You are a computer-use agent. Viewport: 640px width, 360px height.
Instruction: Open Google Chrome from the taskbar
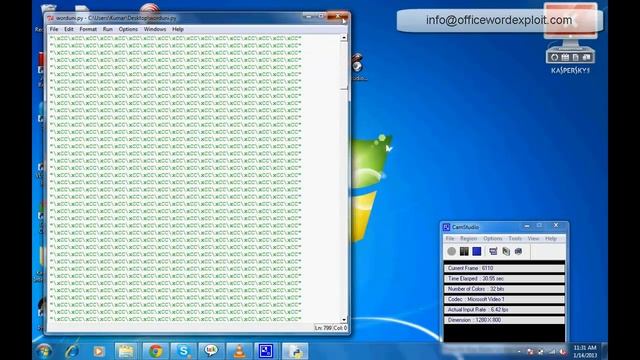click(x=155, y=351)
